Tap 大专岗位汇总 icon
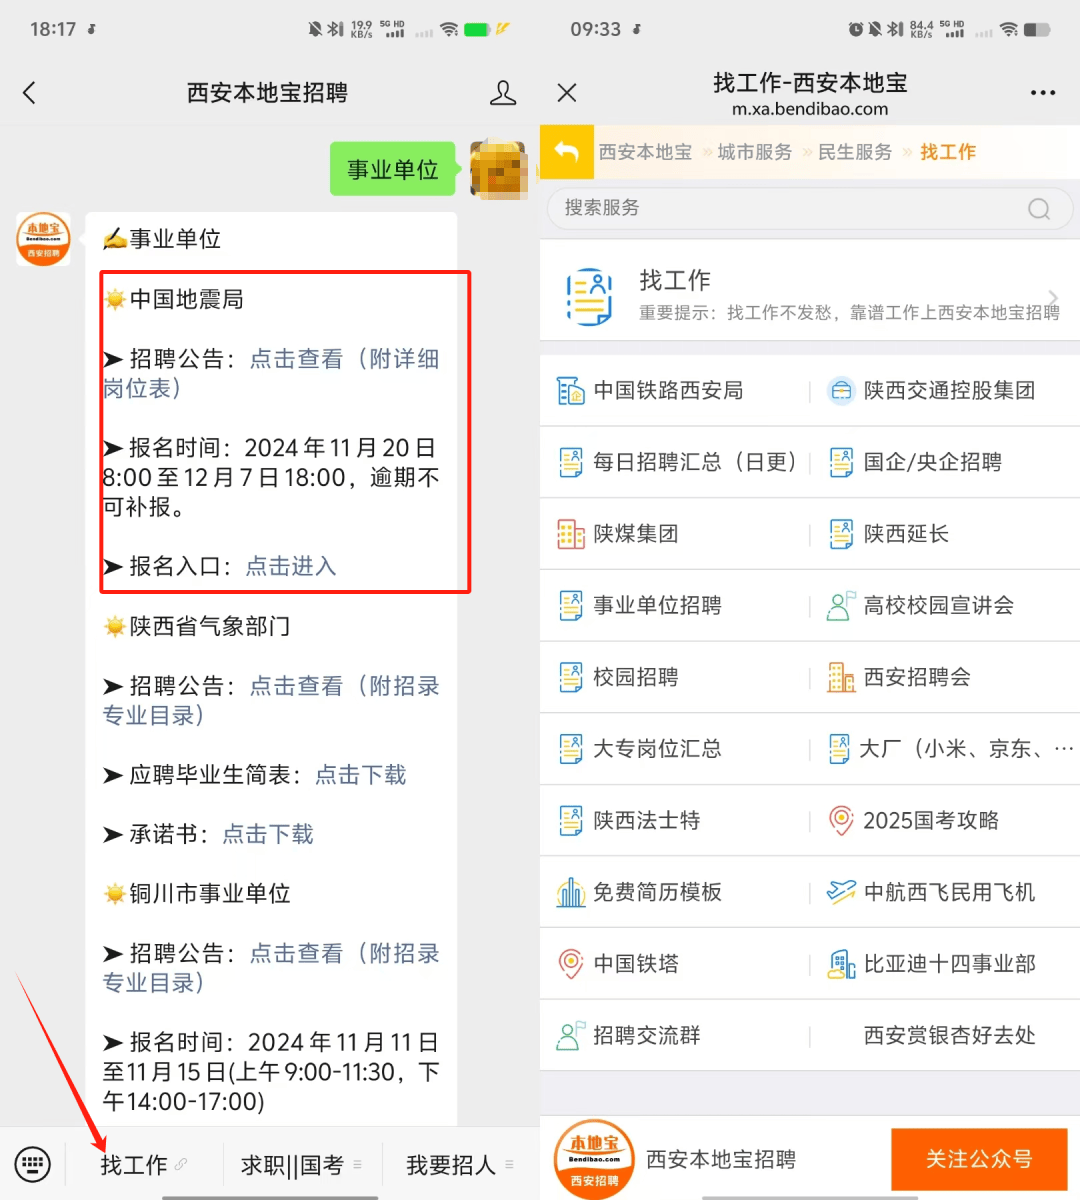The height and width of the screenshot is (1200, 1080). 570,749
